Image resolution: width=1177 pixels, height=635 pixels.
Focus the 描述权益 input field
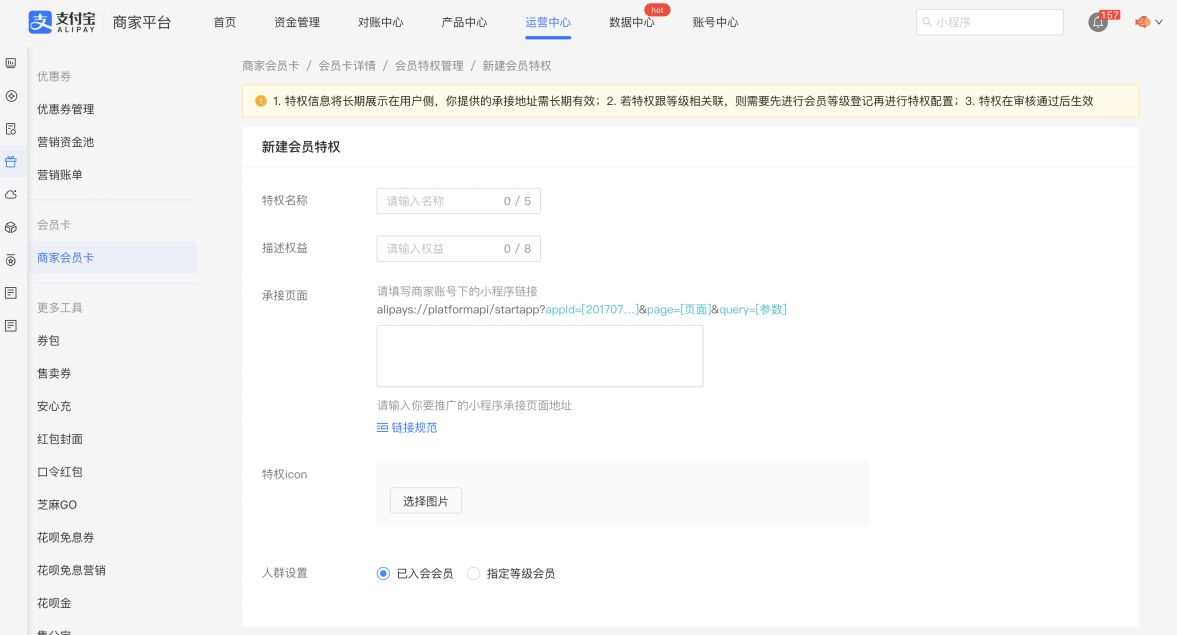point(459,248)
